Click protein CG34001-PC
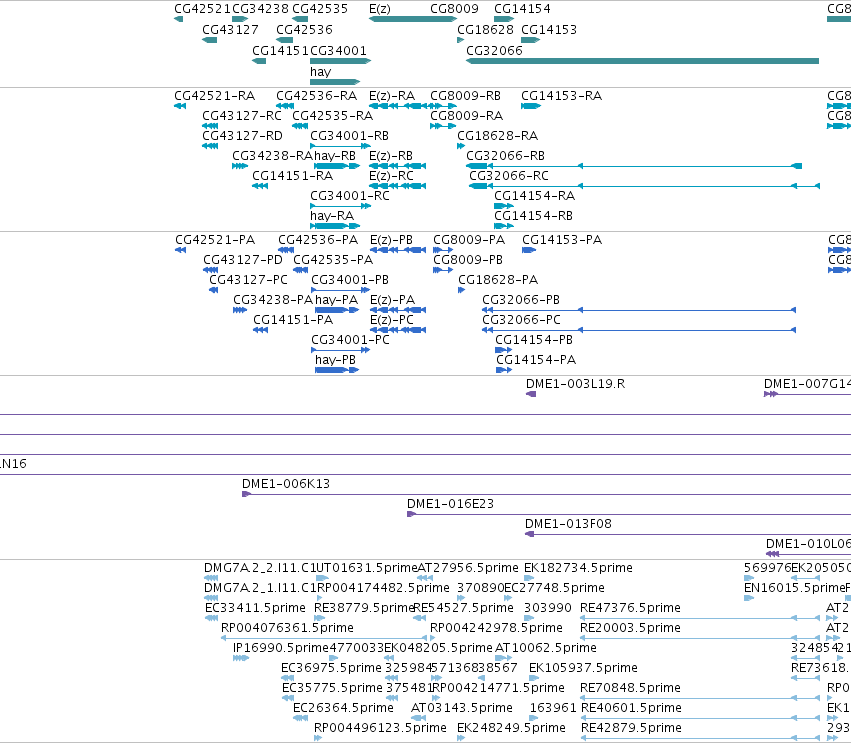Screen dimensions: 851x743 tap(350, 340)
